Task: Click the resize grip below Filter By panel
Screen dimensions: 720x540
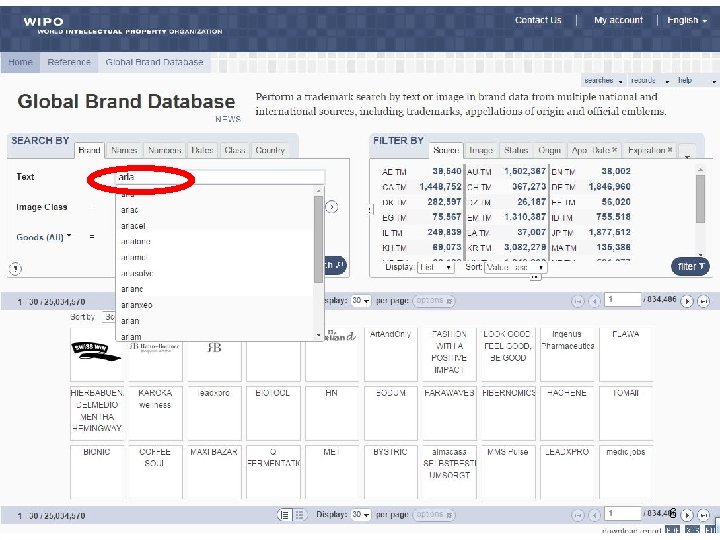Action: coord(534,277)
